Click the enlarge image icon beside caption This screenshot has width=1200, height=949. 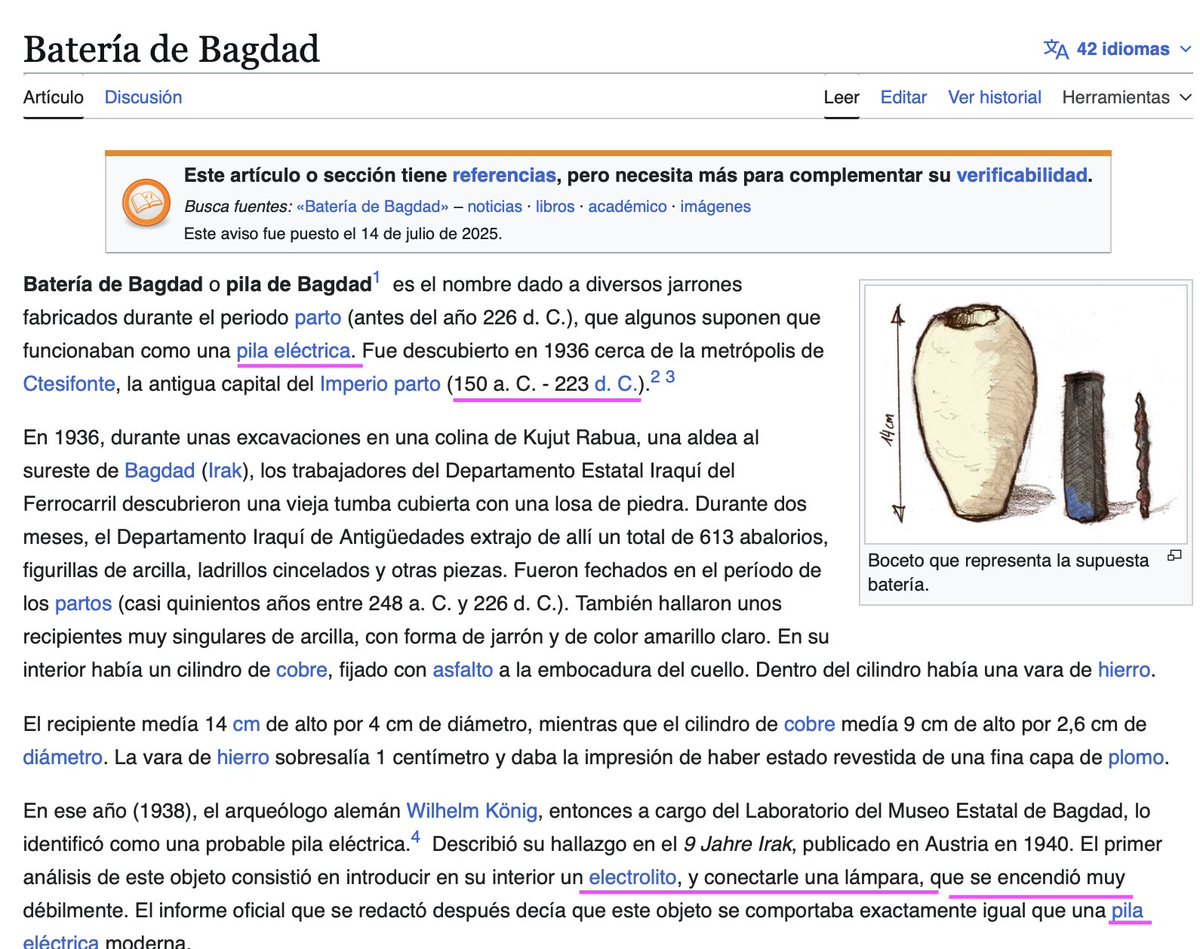[1175, 556]
